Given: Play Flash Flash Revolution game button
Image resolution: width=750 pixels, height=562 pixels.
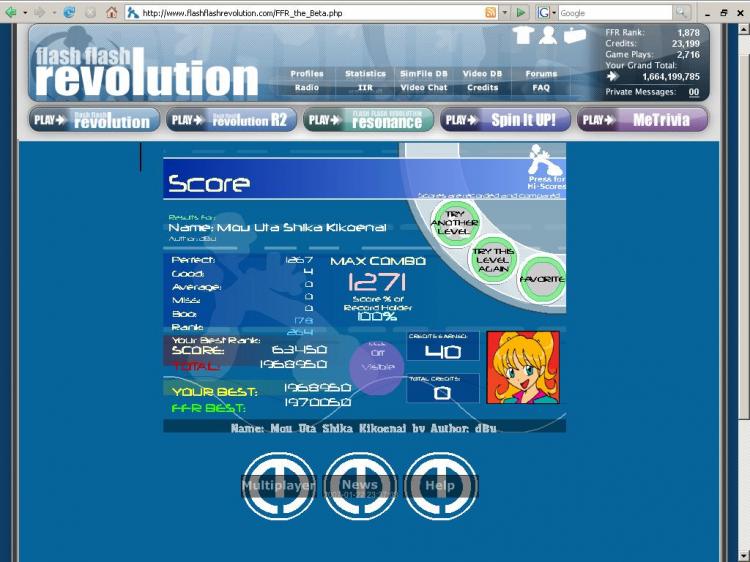Looking at the screenshot, I should pos(94,120).
